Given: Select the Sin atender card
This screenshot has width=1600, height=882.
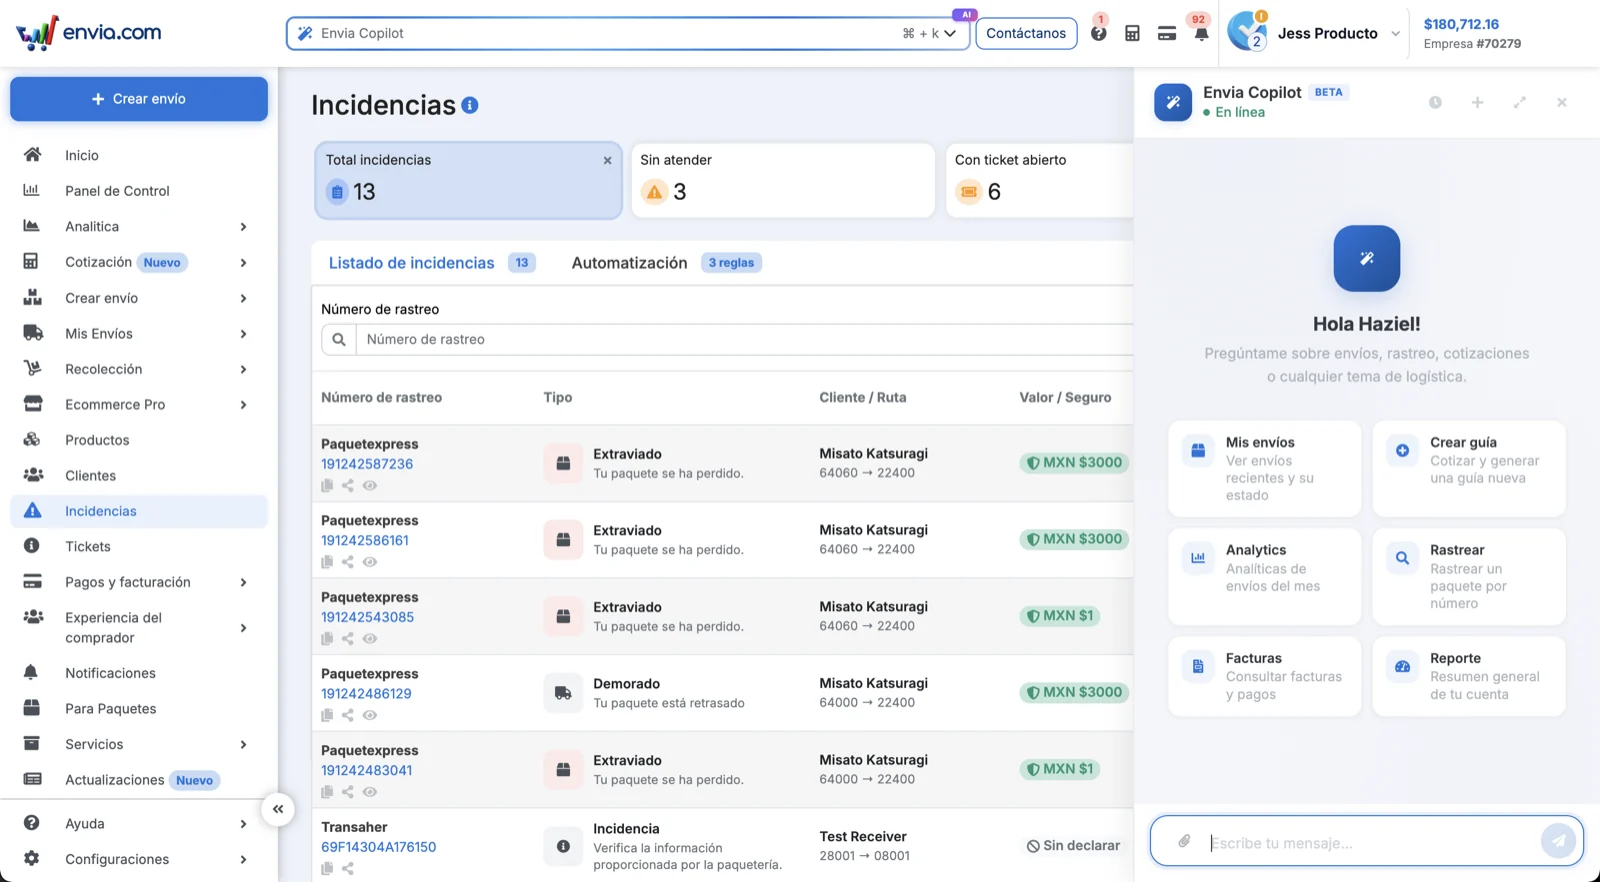Looking at the screenshot, I should coord(783,180).
